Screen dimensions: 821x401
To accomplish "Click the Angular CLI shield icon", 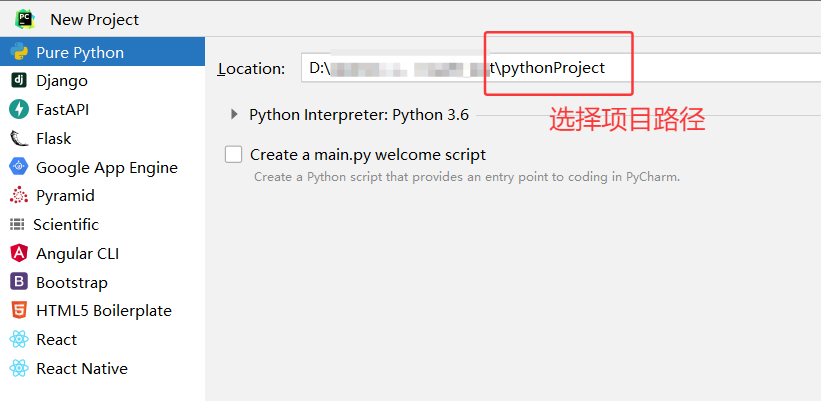I will 19,253.
